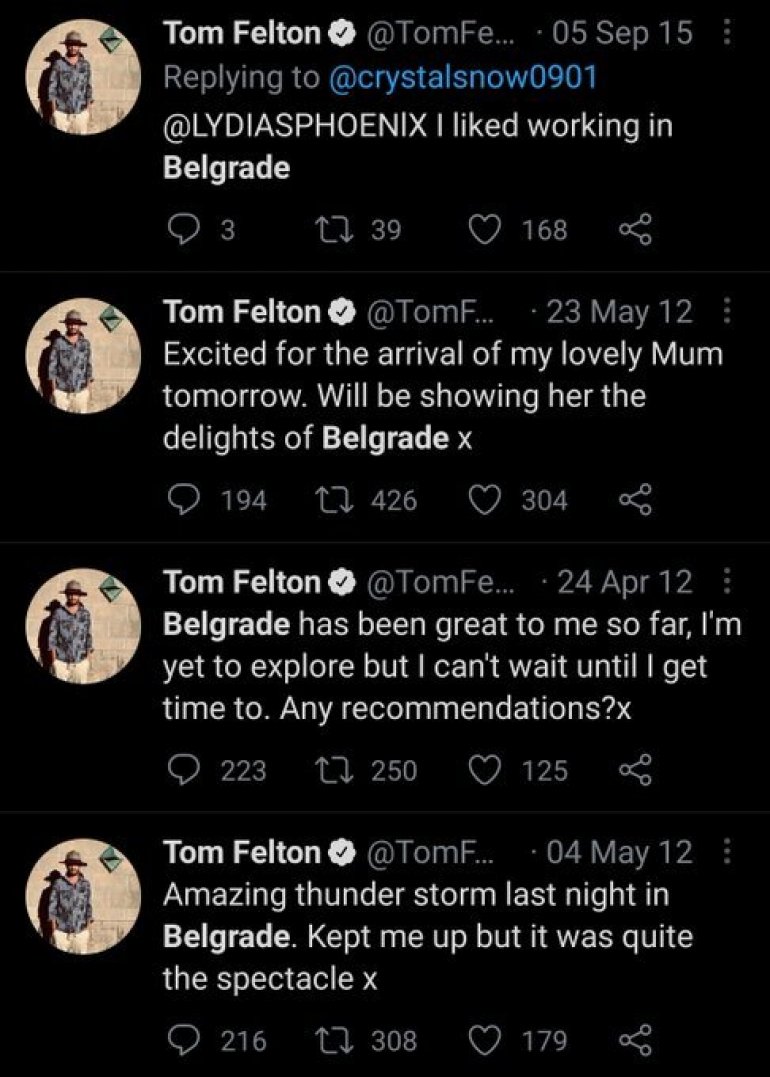The width and height of the screenshot is (770, 1077).
Task: Open Tom Felton's name on the 24 Apr 12 tweet
Action: pyautogui.click(x=240, y=581)
